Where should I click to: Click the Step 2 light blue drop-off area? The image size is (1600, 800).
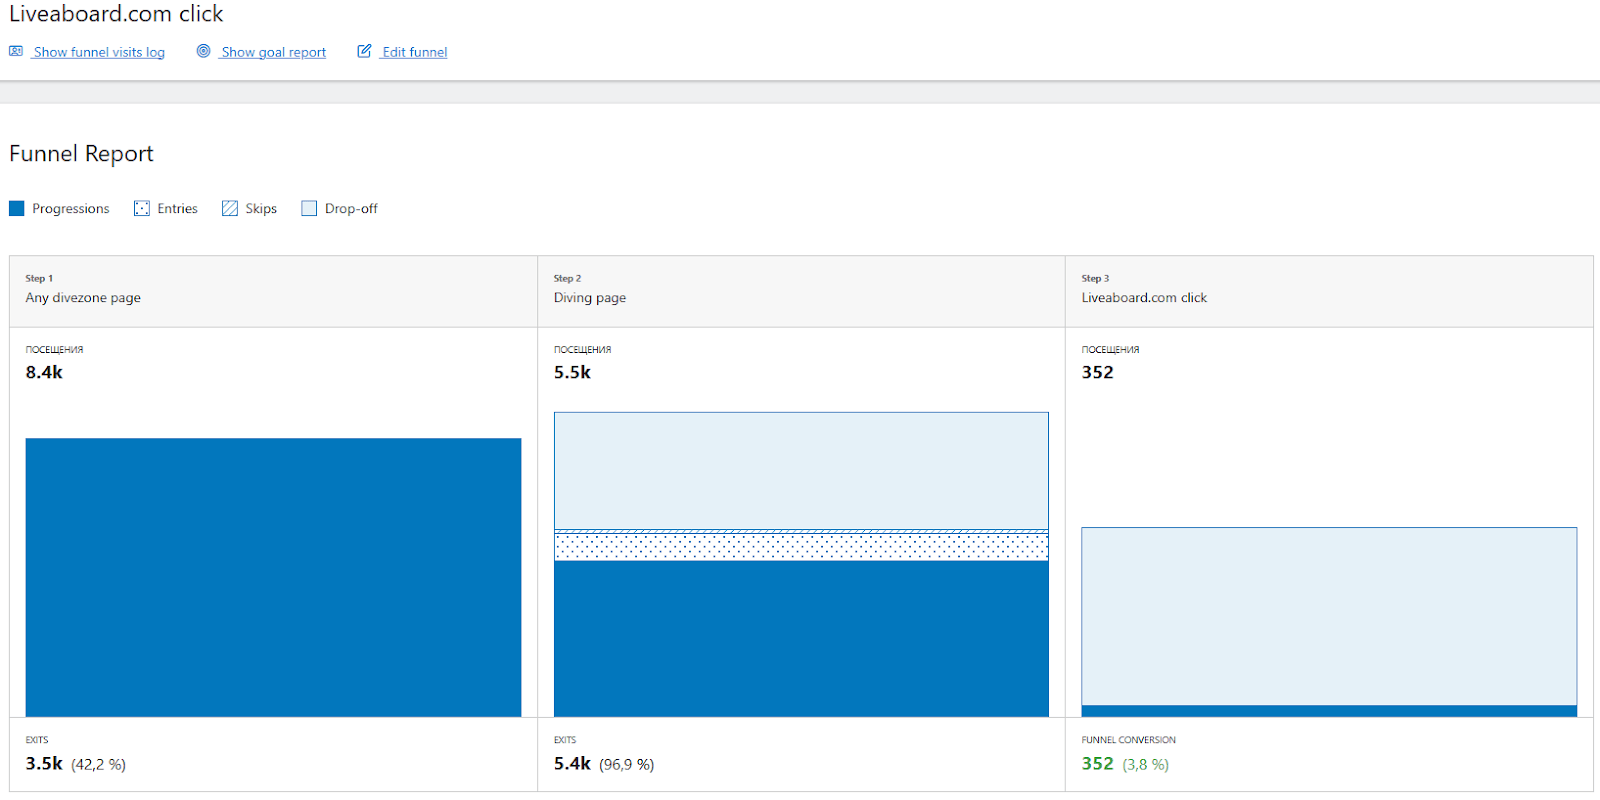[x=801, y=470]
